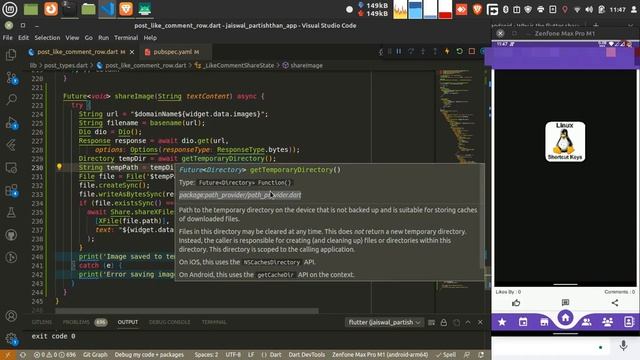
Task: Open file manager from the taskbar
Action: pos(88,9)
